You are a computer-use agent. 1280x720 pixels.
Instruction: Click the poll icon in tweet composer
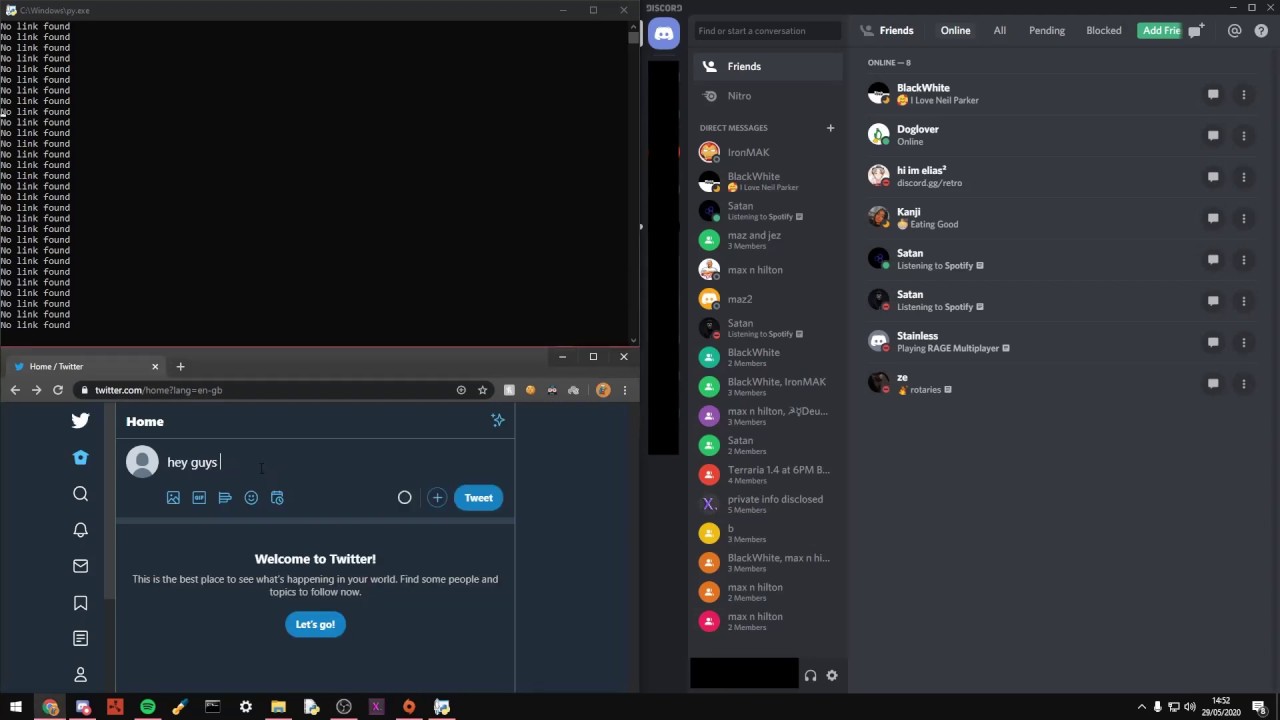(x=225, y=498)
